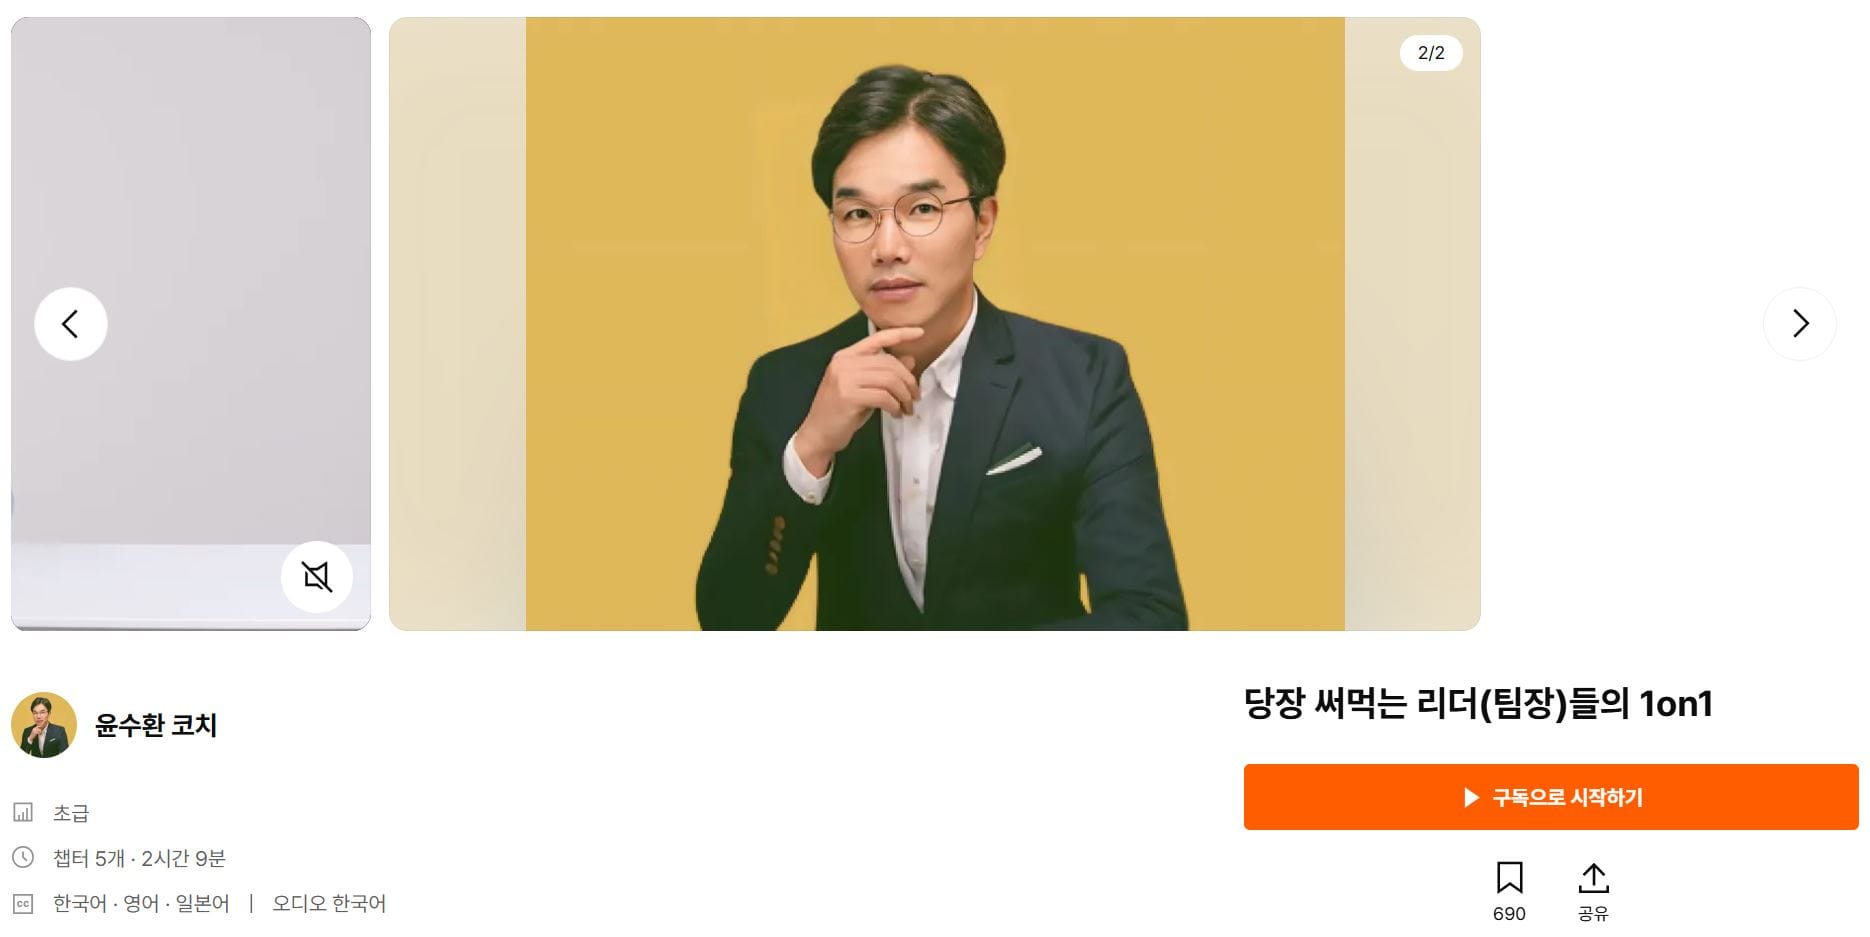Click the 챕터 5개 · 2시간 9분 info
This screenshot has width=1870, height=937.
pos(139,858)
